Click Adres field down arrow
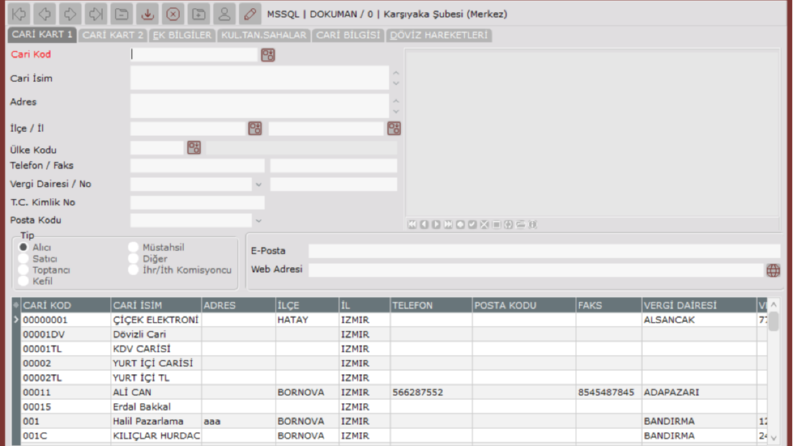793x446 pixels. tap(396, 112)
